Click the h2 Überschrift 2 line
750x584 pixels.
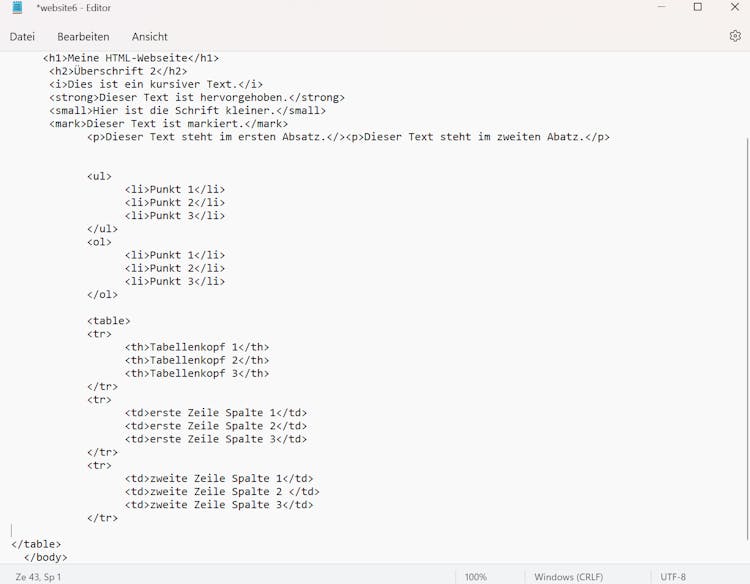pos(118,71)
